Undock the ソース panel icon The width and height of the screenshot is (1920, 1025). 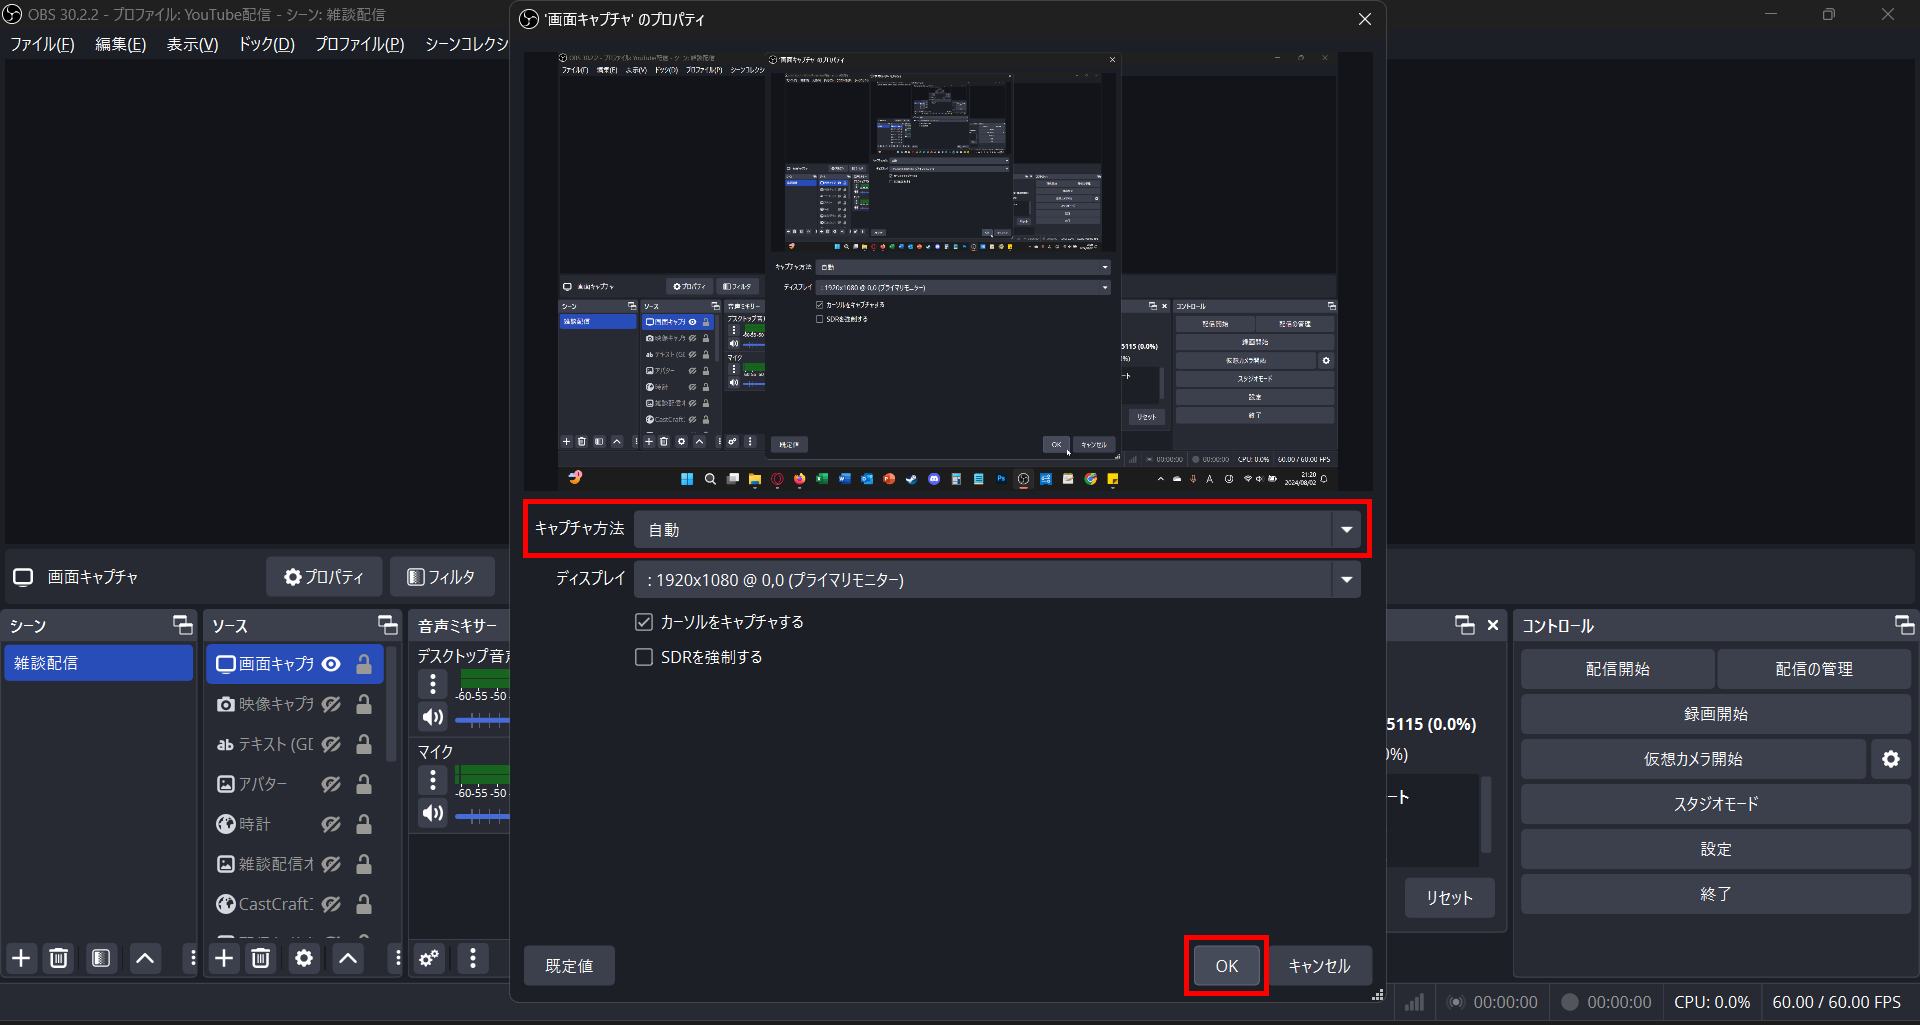[x=388, y=625]
